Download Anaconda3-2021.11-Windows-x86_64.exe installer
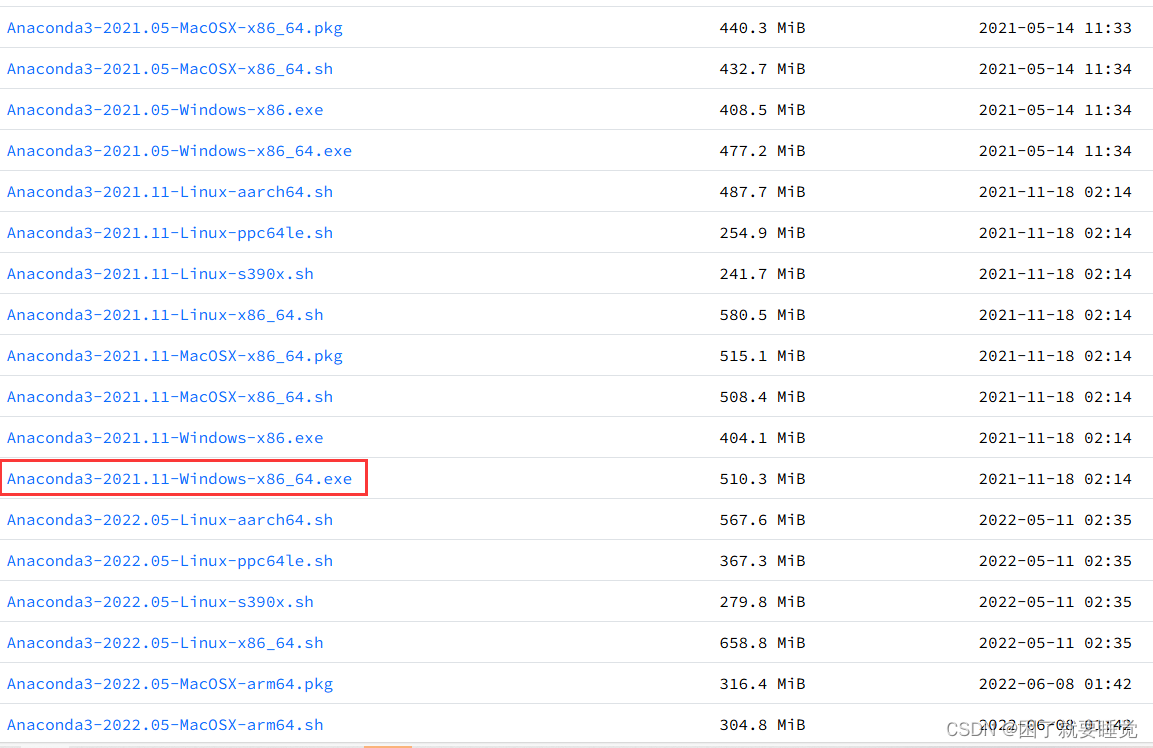Viewport: 1153px width, 748px height. (179, 479)
